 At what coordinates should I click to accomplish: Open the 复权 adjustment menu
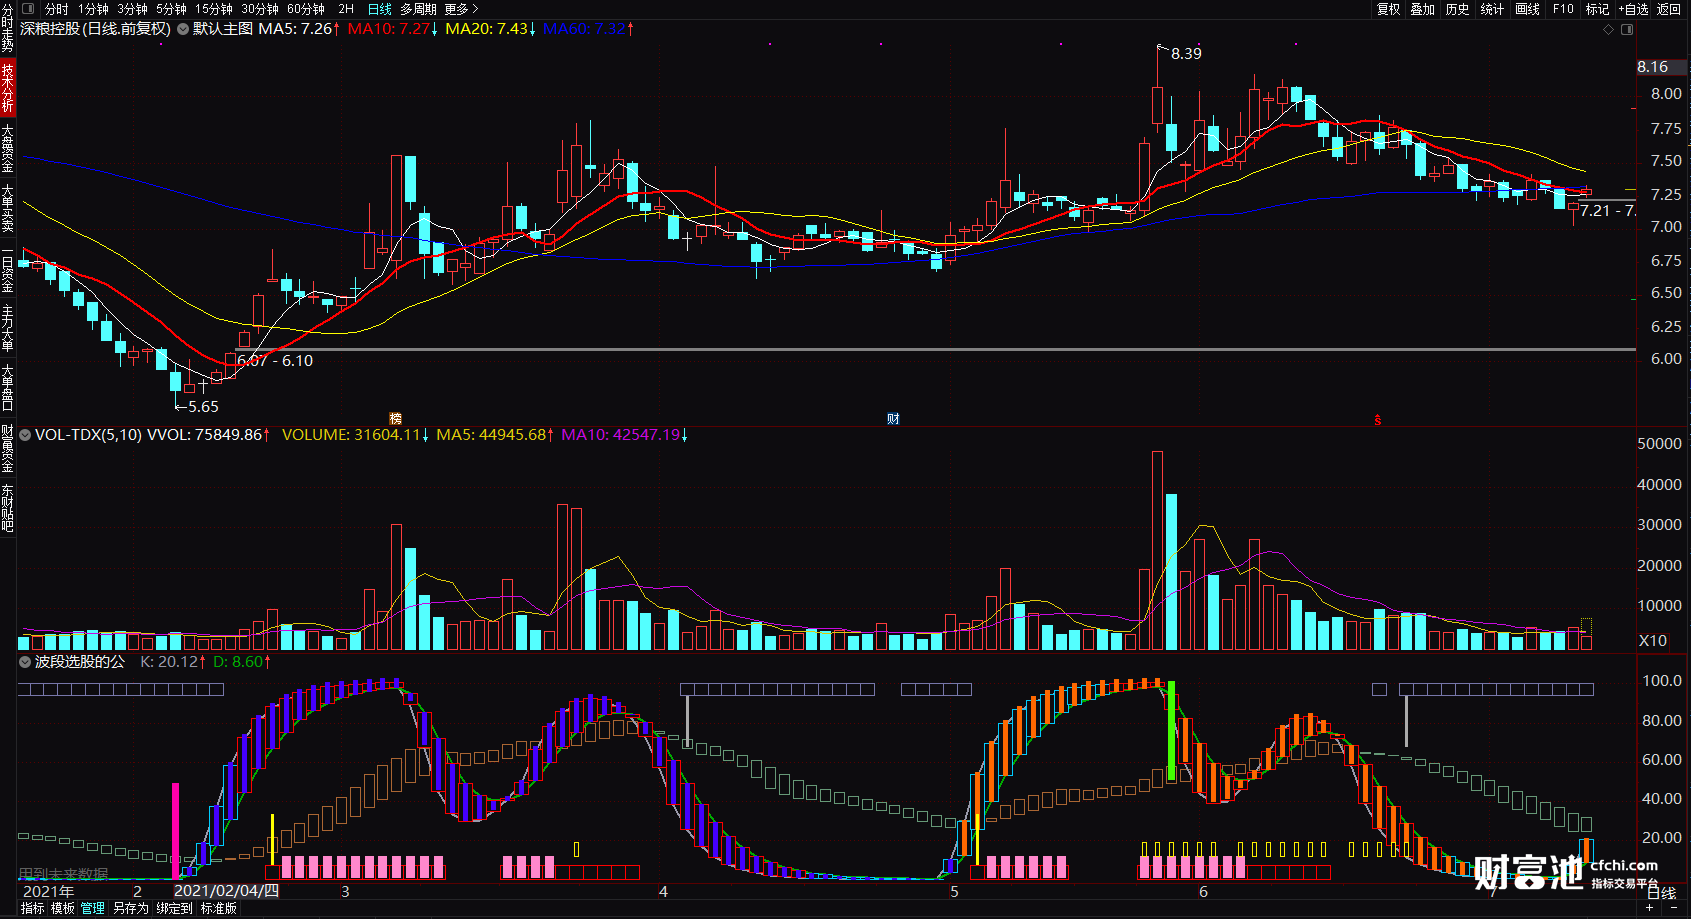[1388, 9]
